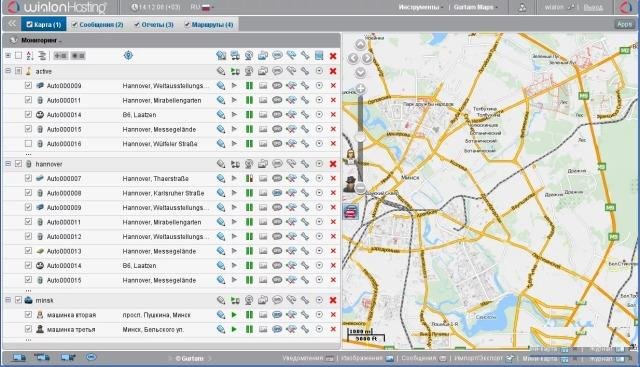The height and width of the screenshot is (367, 640).
Task: Click the wialon user name link
Action: [554, 7]
